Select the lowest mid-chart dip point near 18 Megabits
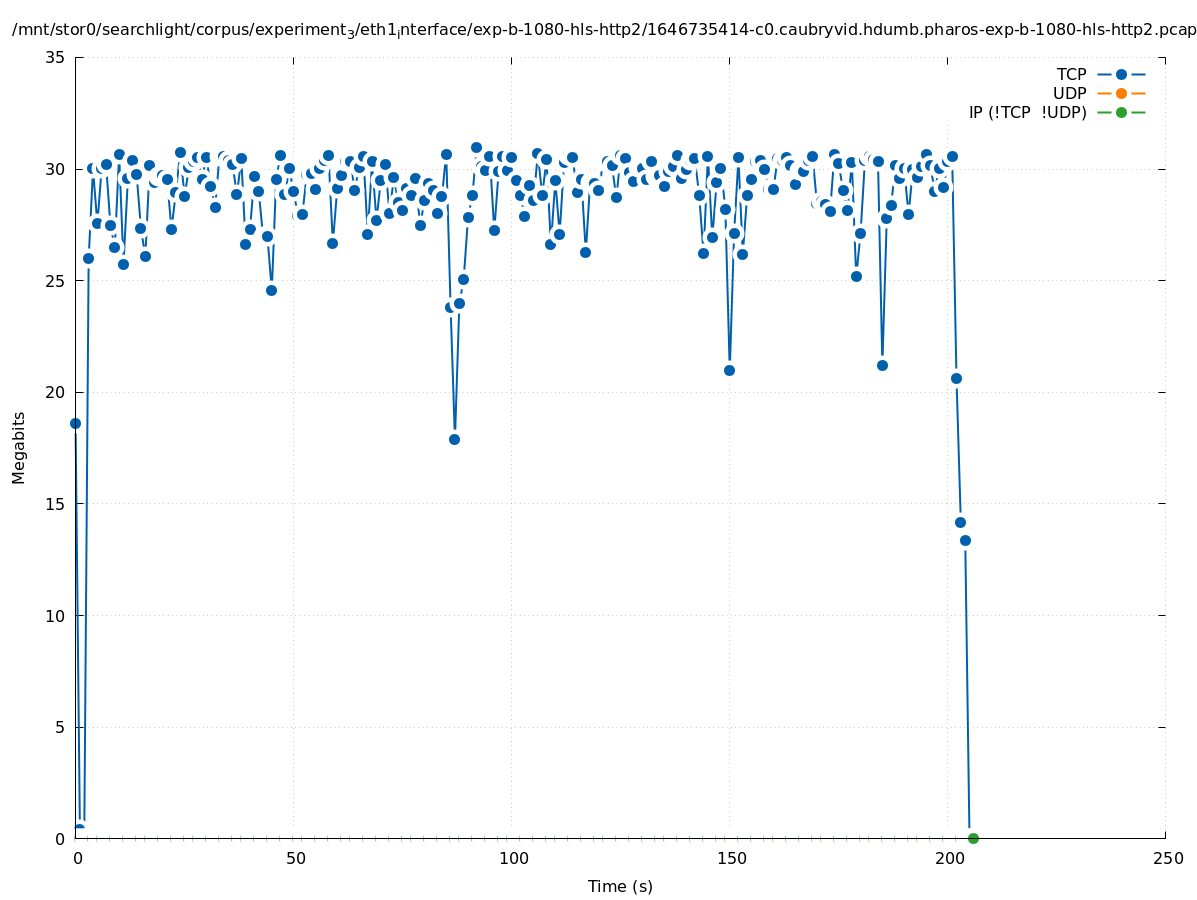The image size is (1197, 900). (454, 439)
